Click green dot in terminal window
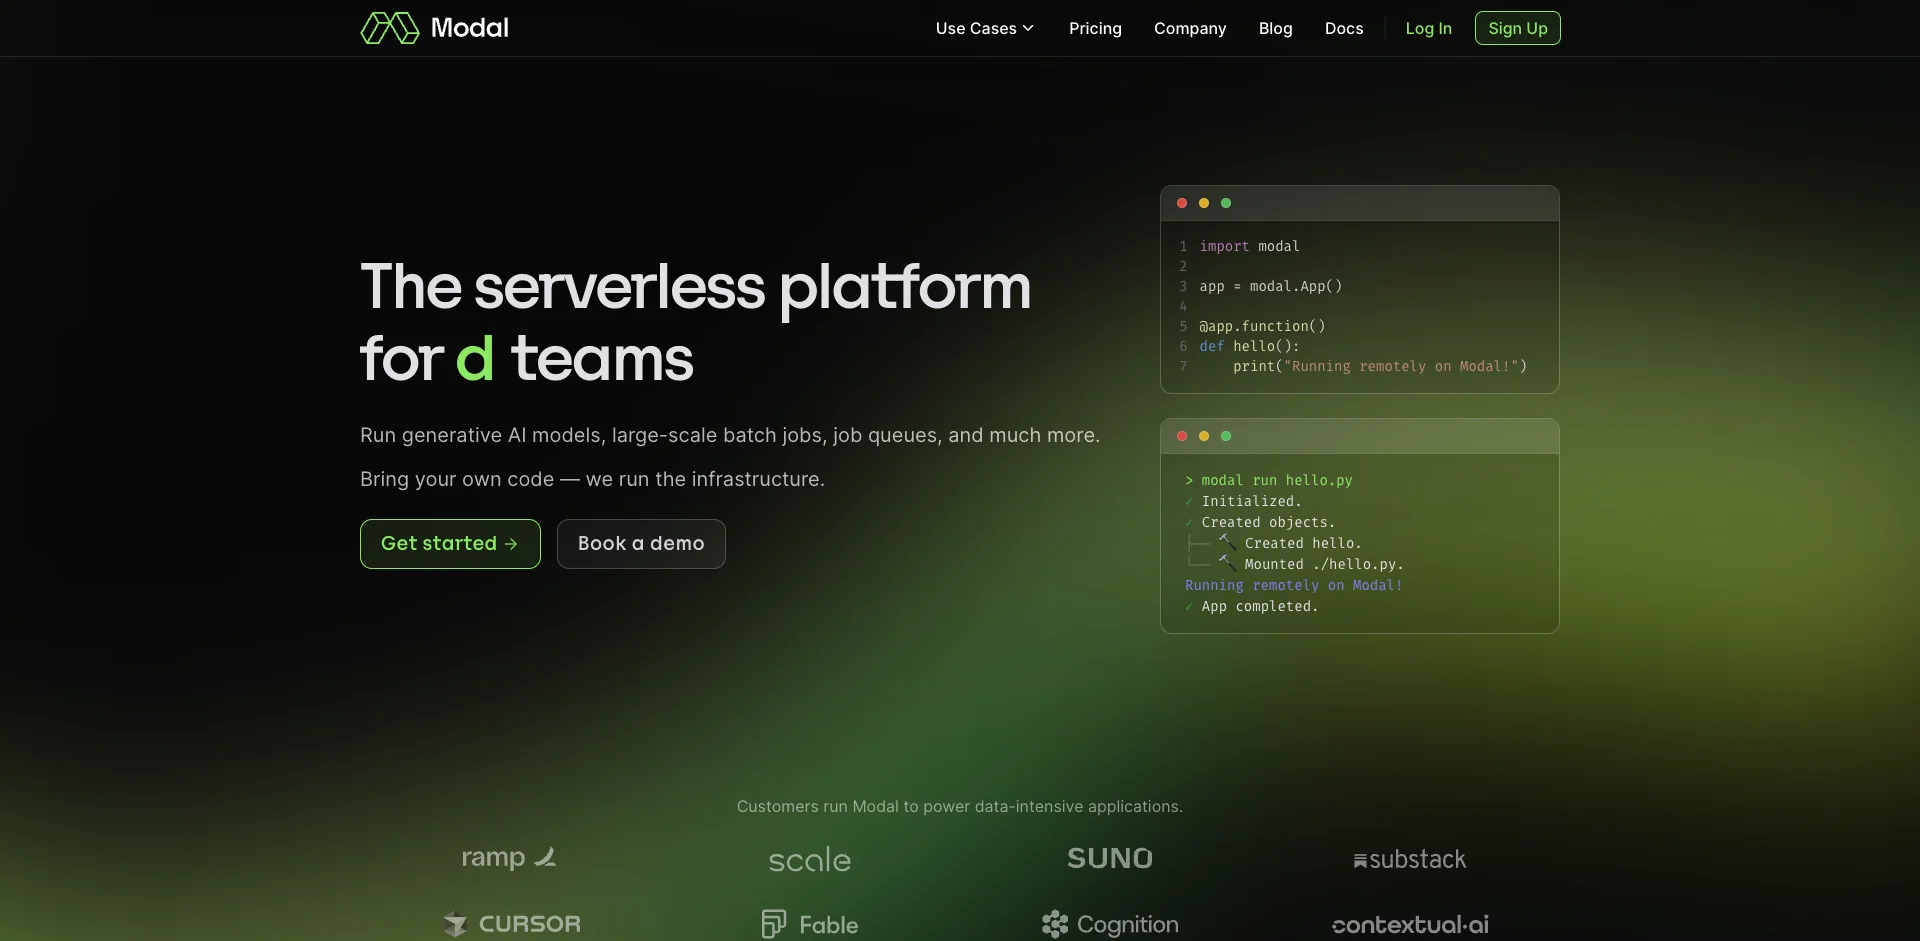The width and height of the screenshot is (1920, 941). click(x=1226, y=436)
